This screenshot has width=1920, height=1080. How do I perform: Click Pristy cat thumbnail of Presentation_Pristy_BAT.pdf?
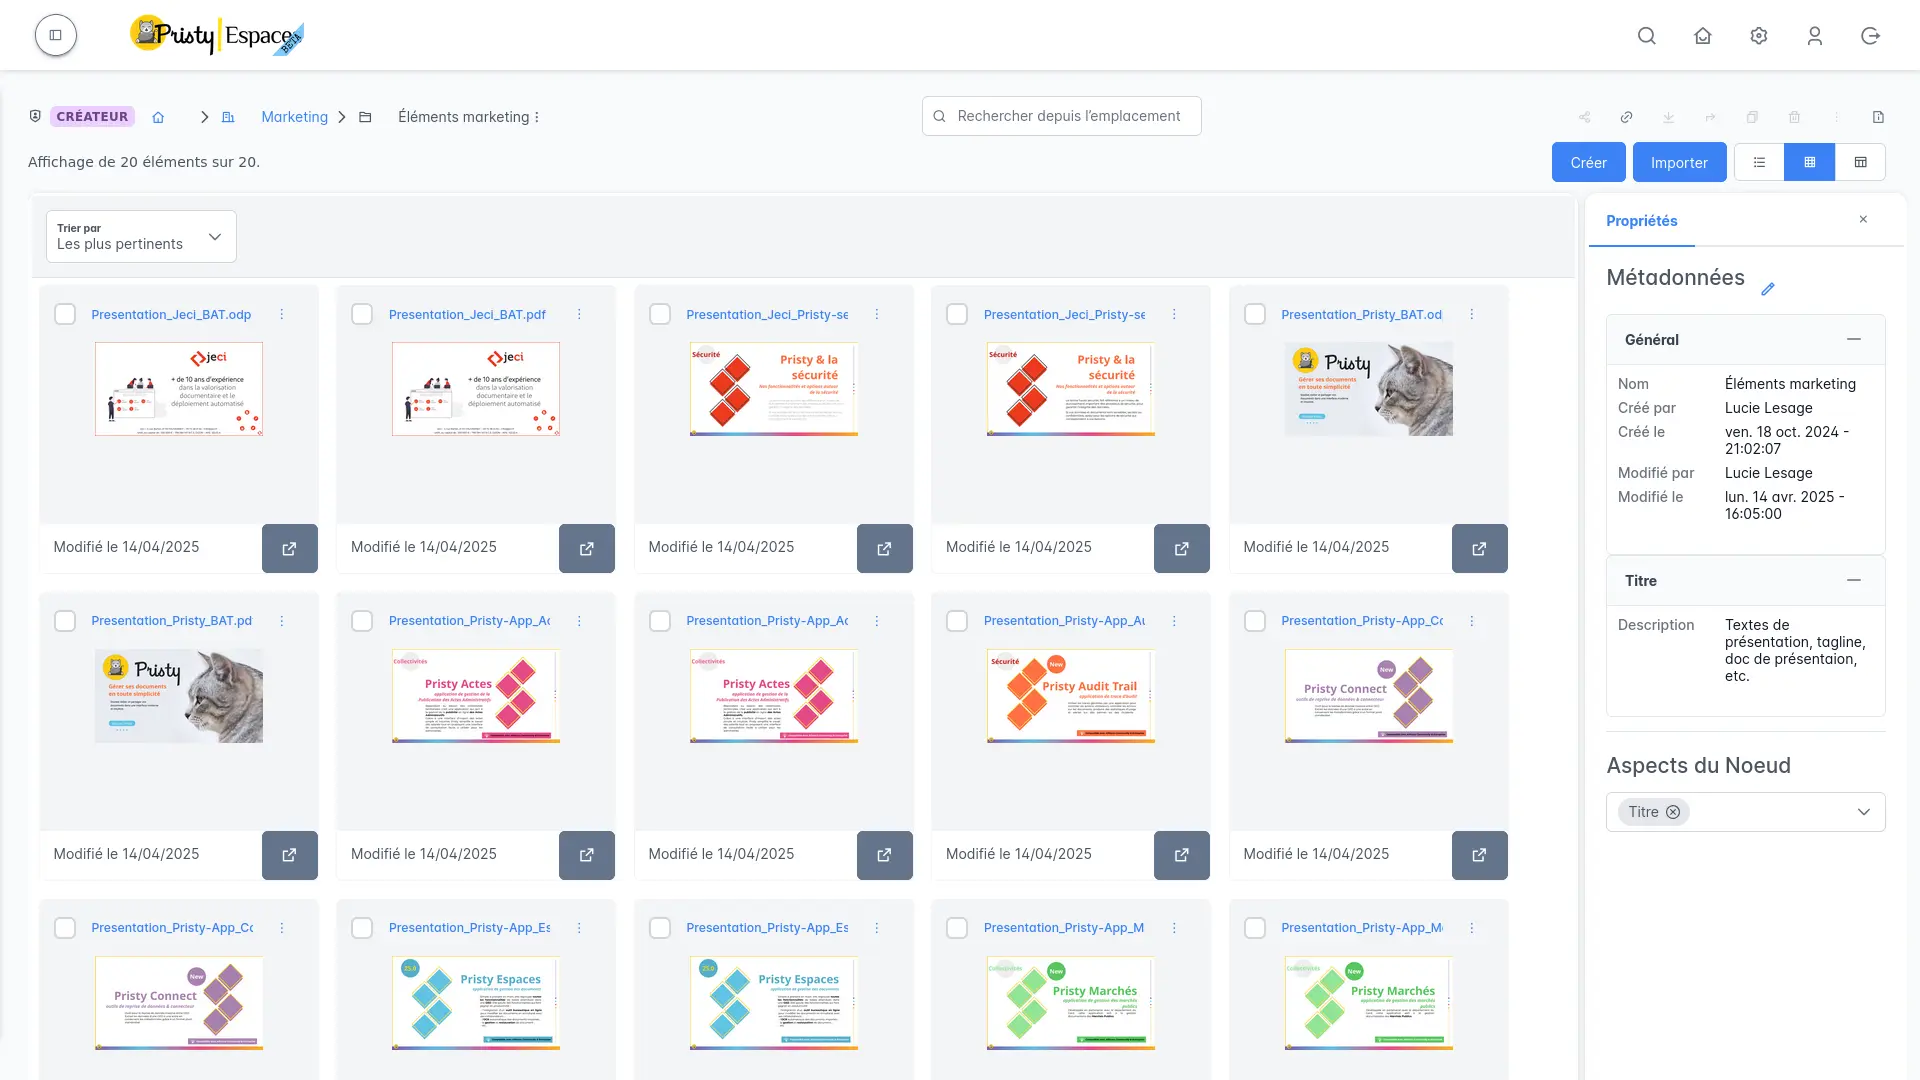point(179,696)
